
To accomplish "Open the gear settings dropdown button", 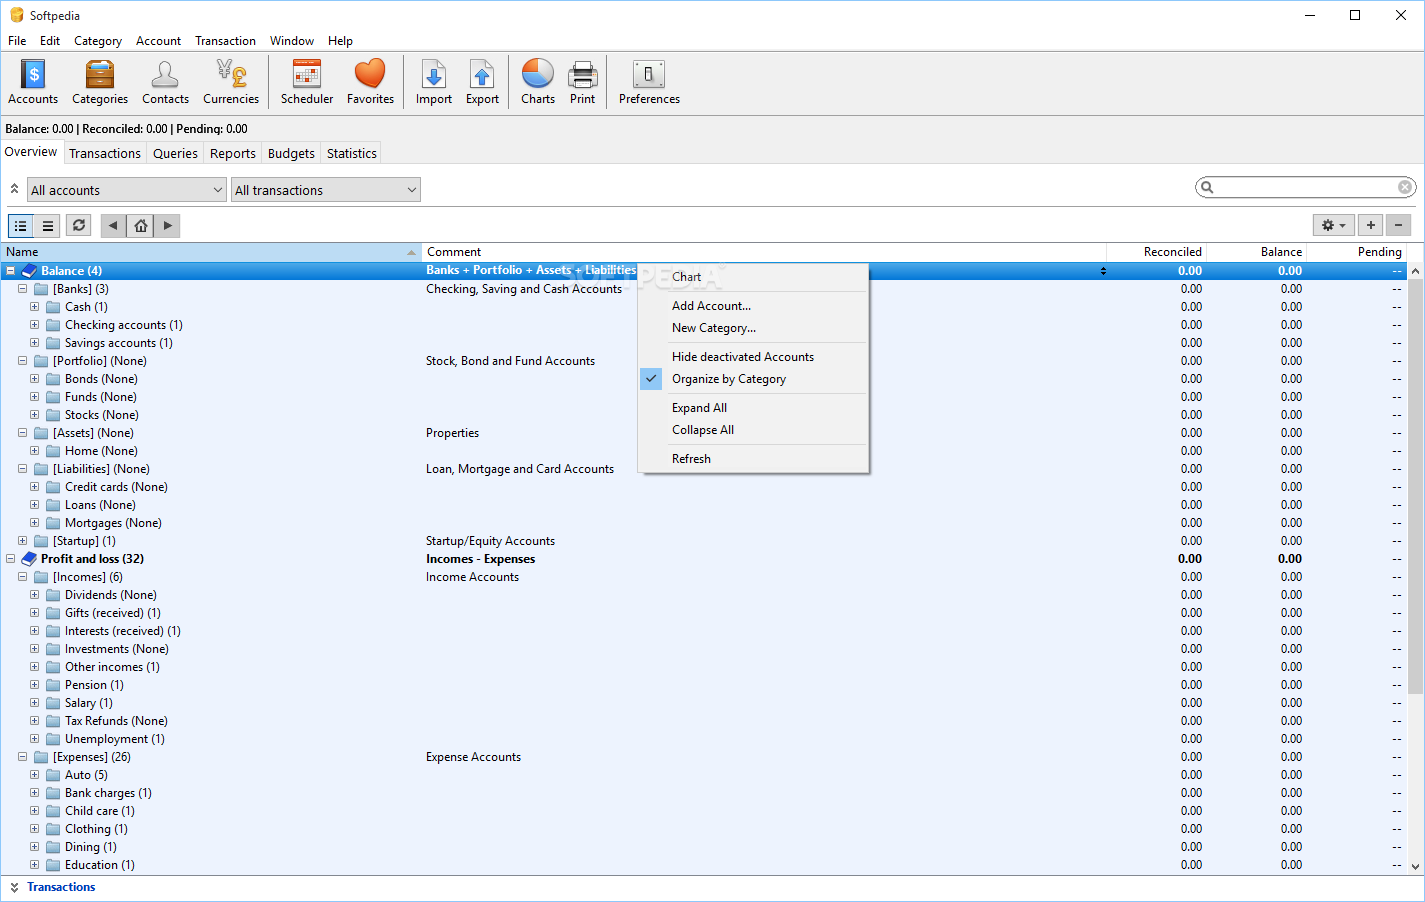I will [x=1334, y=226].
